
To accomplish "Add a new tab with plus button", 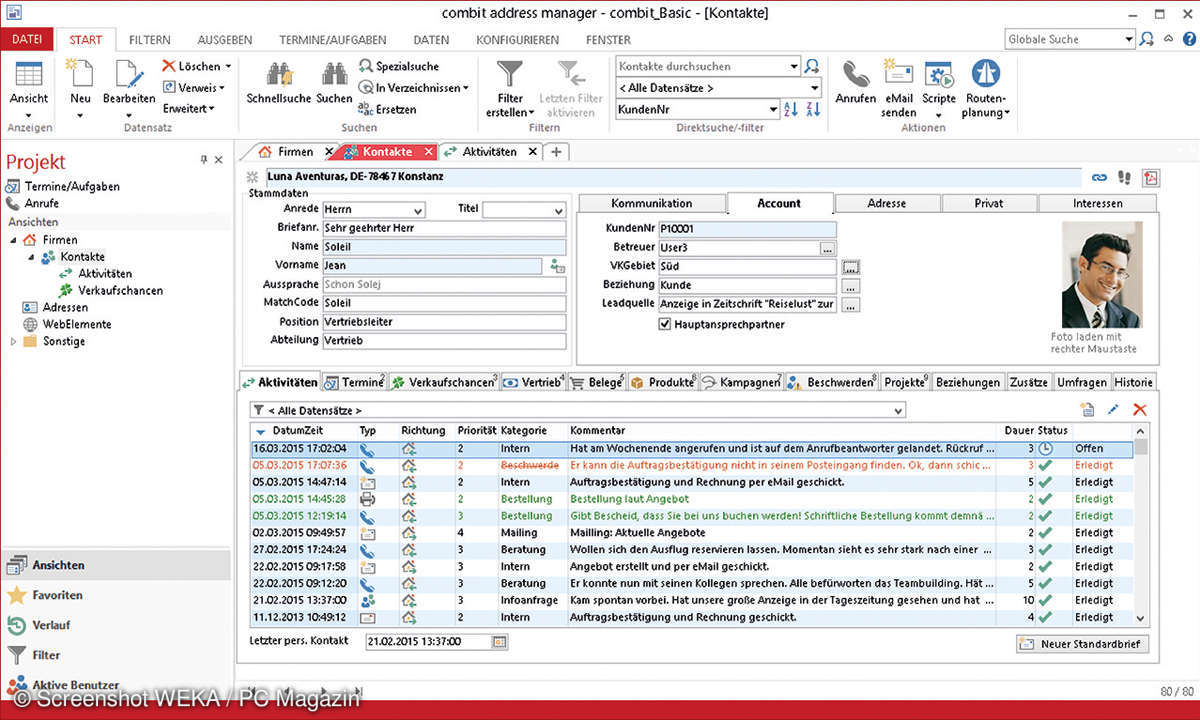I will coord(556,152).
